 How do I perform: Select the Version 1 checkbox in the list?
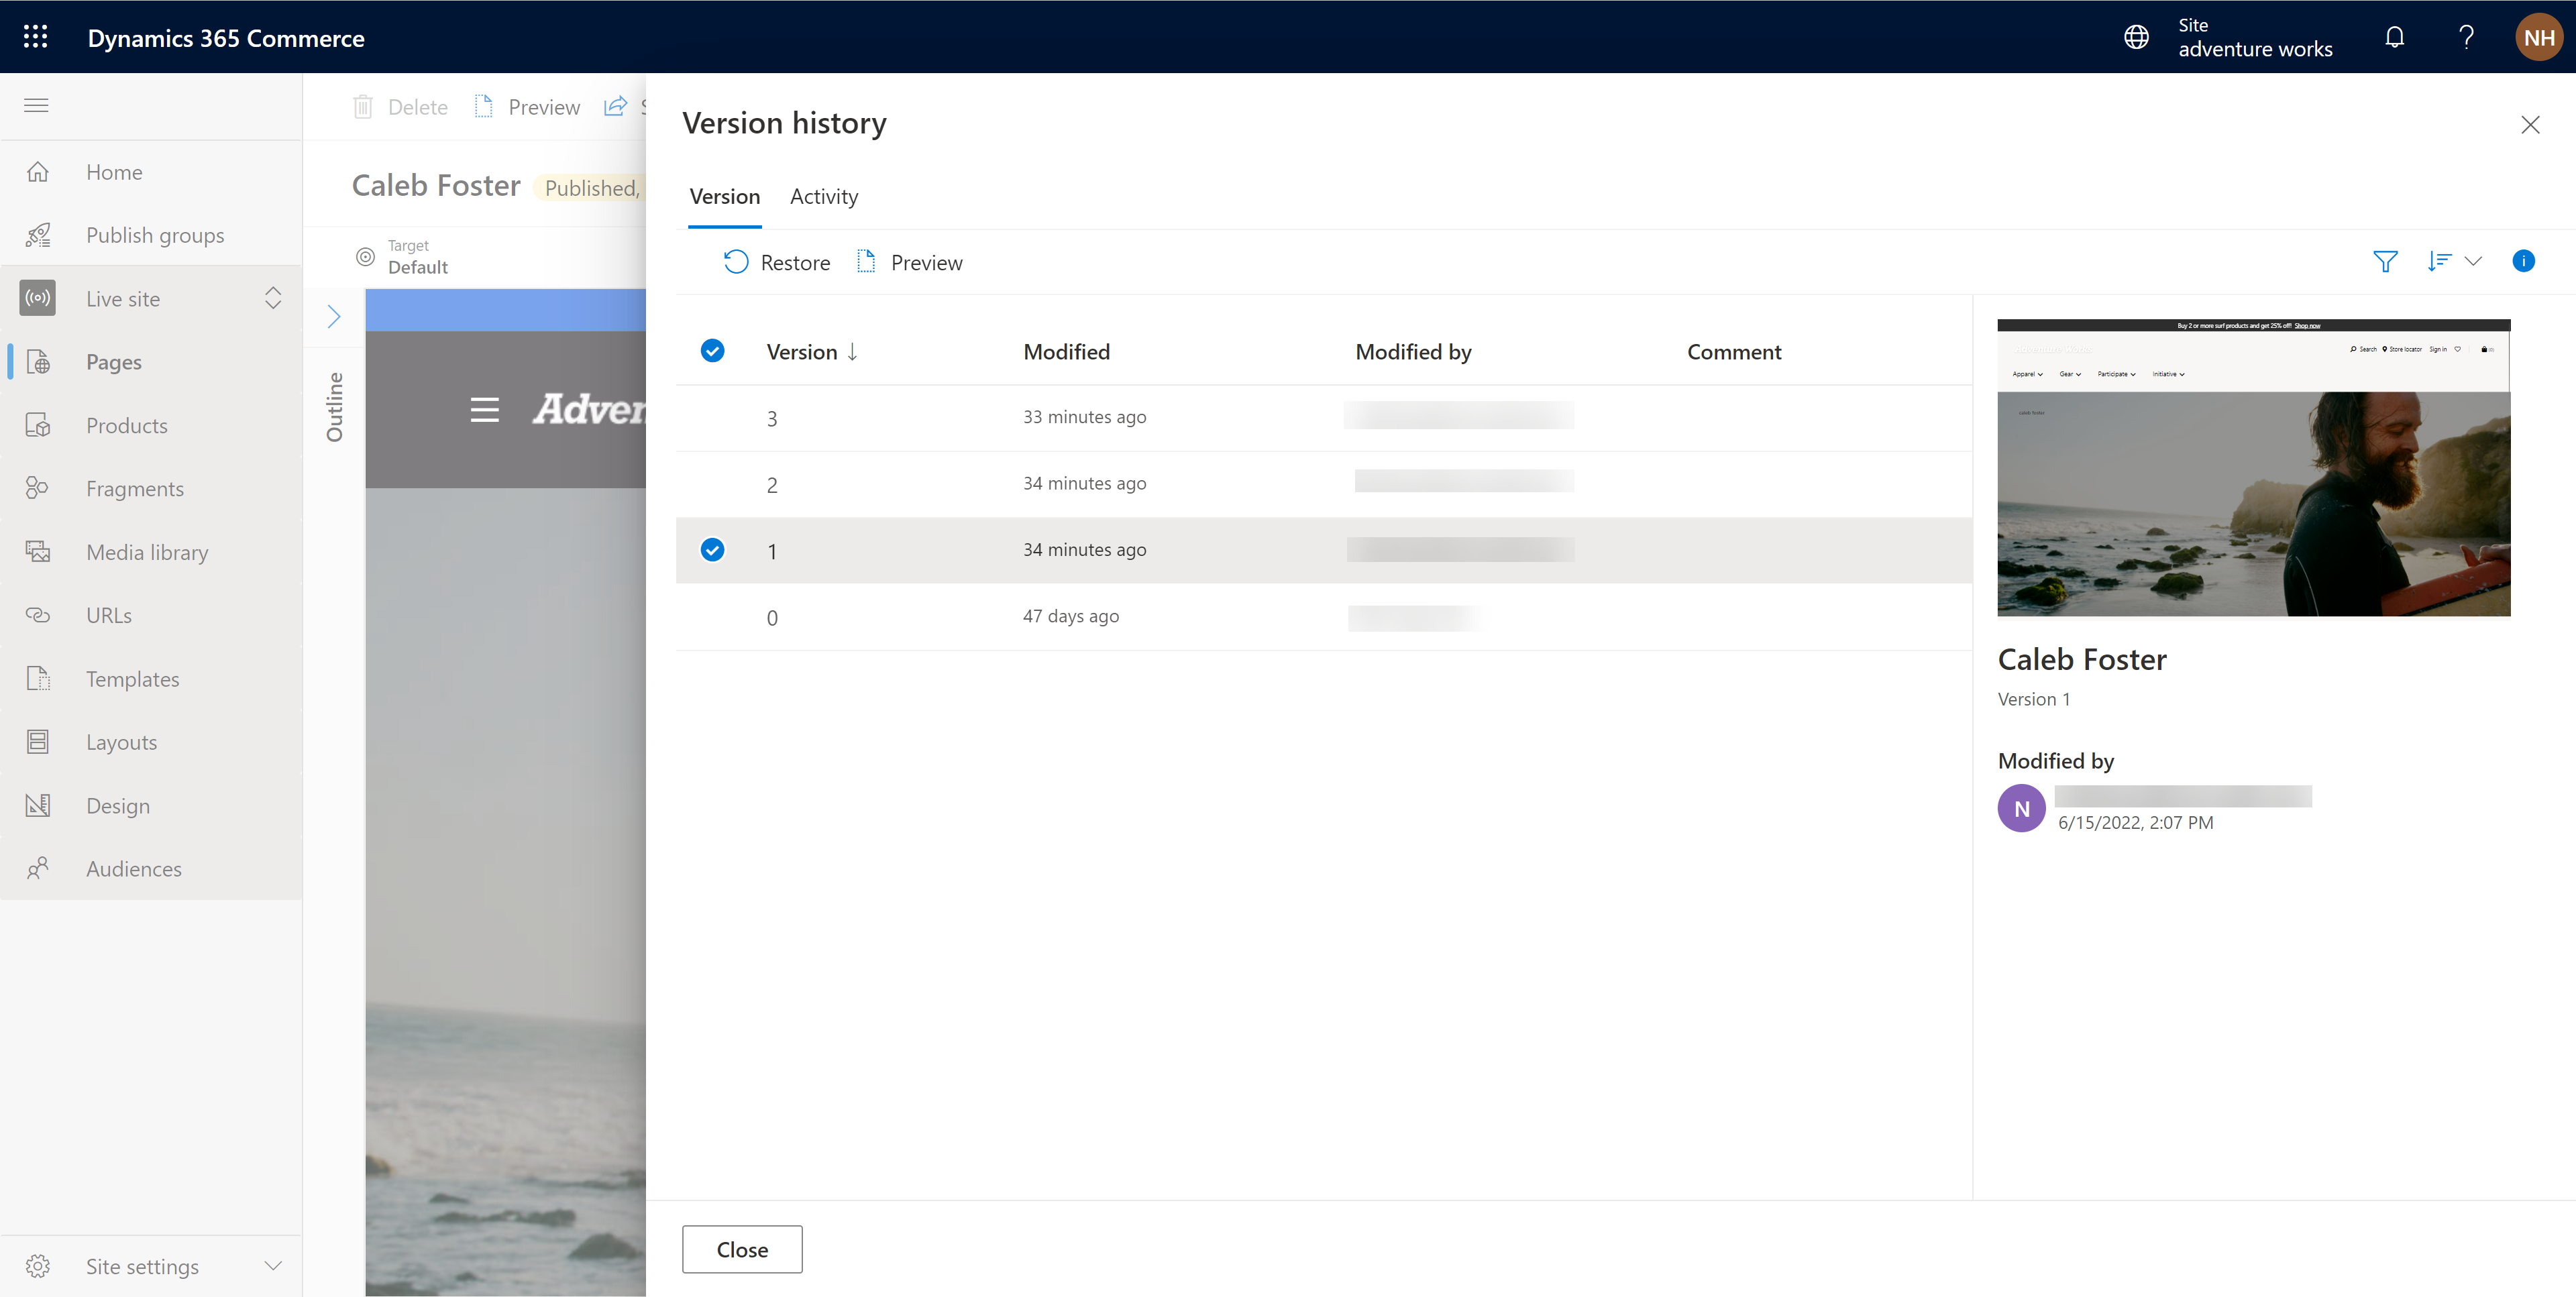(713, 549)
